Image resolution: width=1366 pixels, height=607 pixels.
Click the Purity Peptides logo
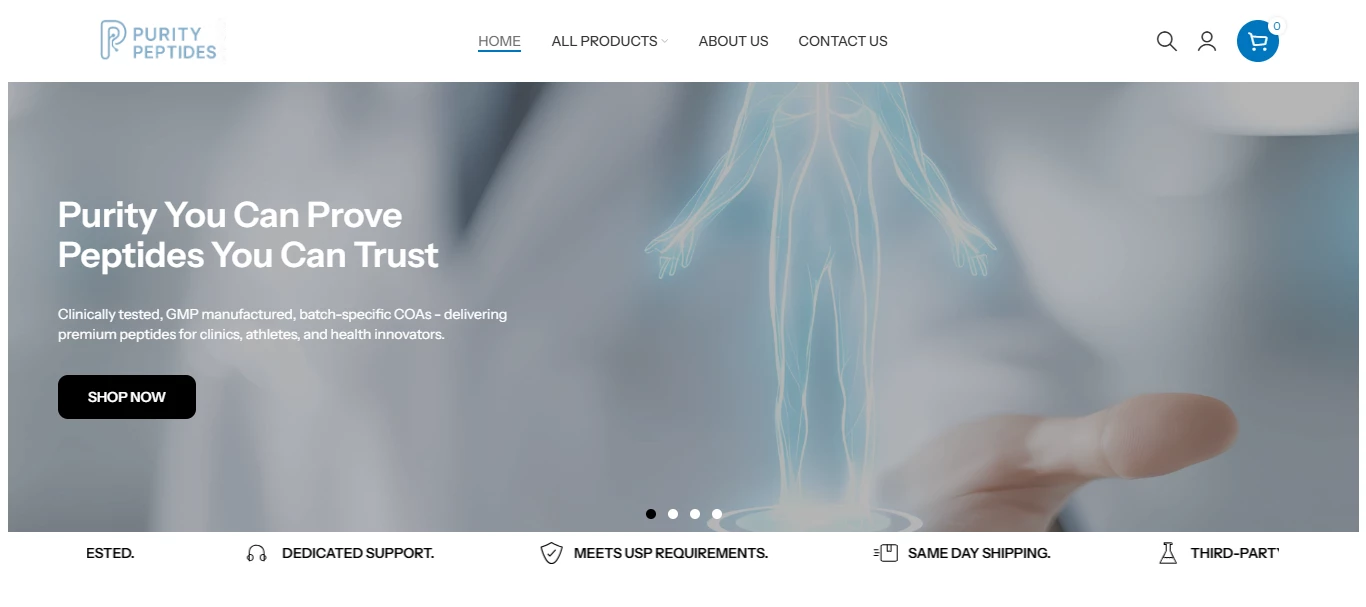pyautogui.click(x=159, y=40)
